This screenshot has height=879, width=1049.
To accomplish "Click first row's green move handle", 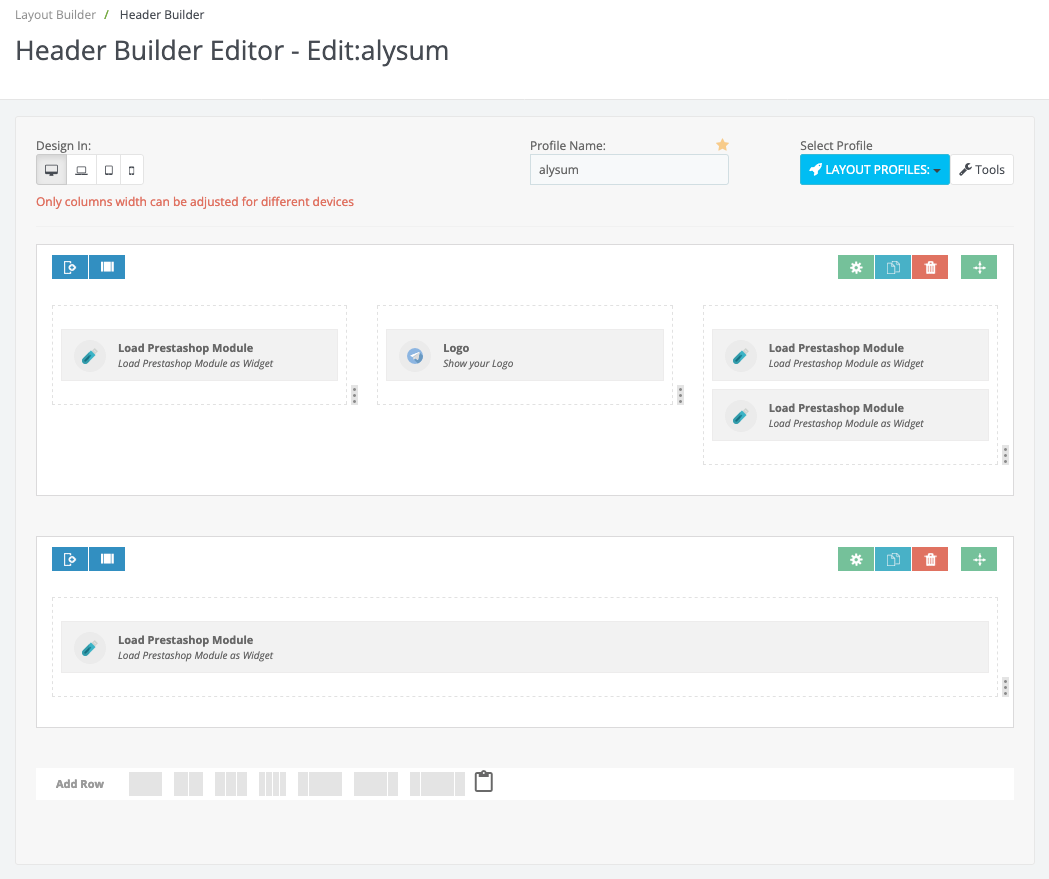I will click(979, 268).
